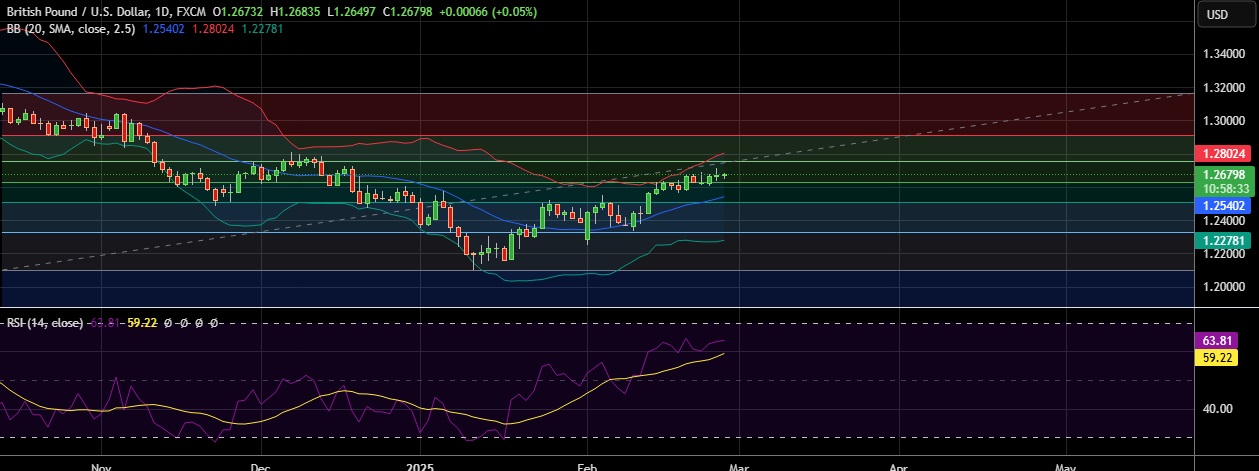1259x471 pixels.
Task: Select the RSI (14, close) indicator legend
Action: tap(43, 323)
